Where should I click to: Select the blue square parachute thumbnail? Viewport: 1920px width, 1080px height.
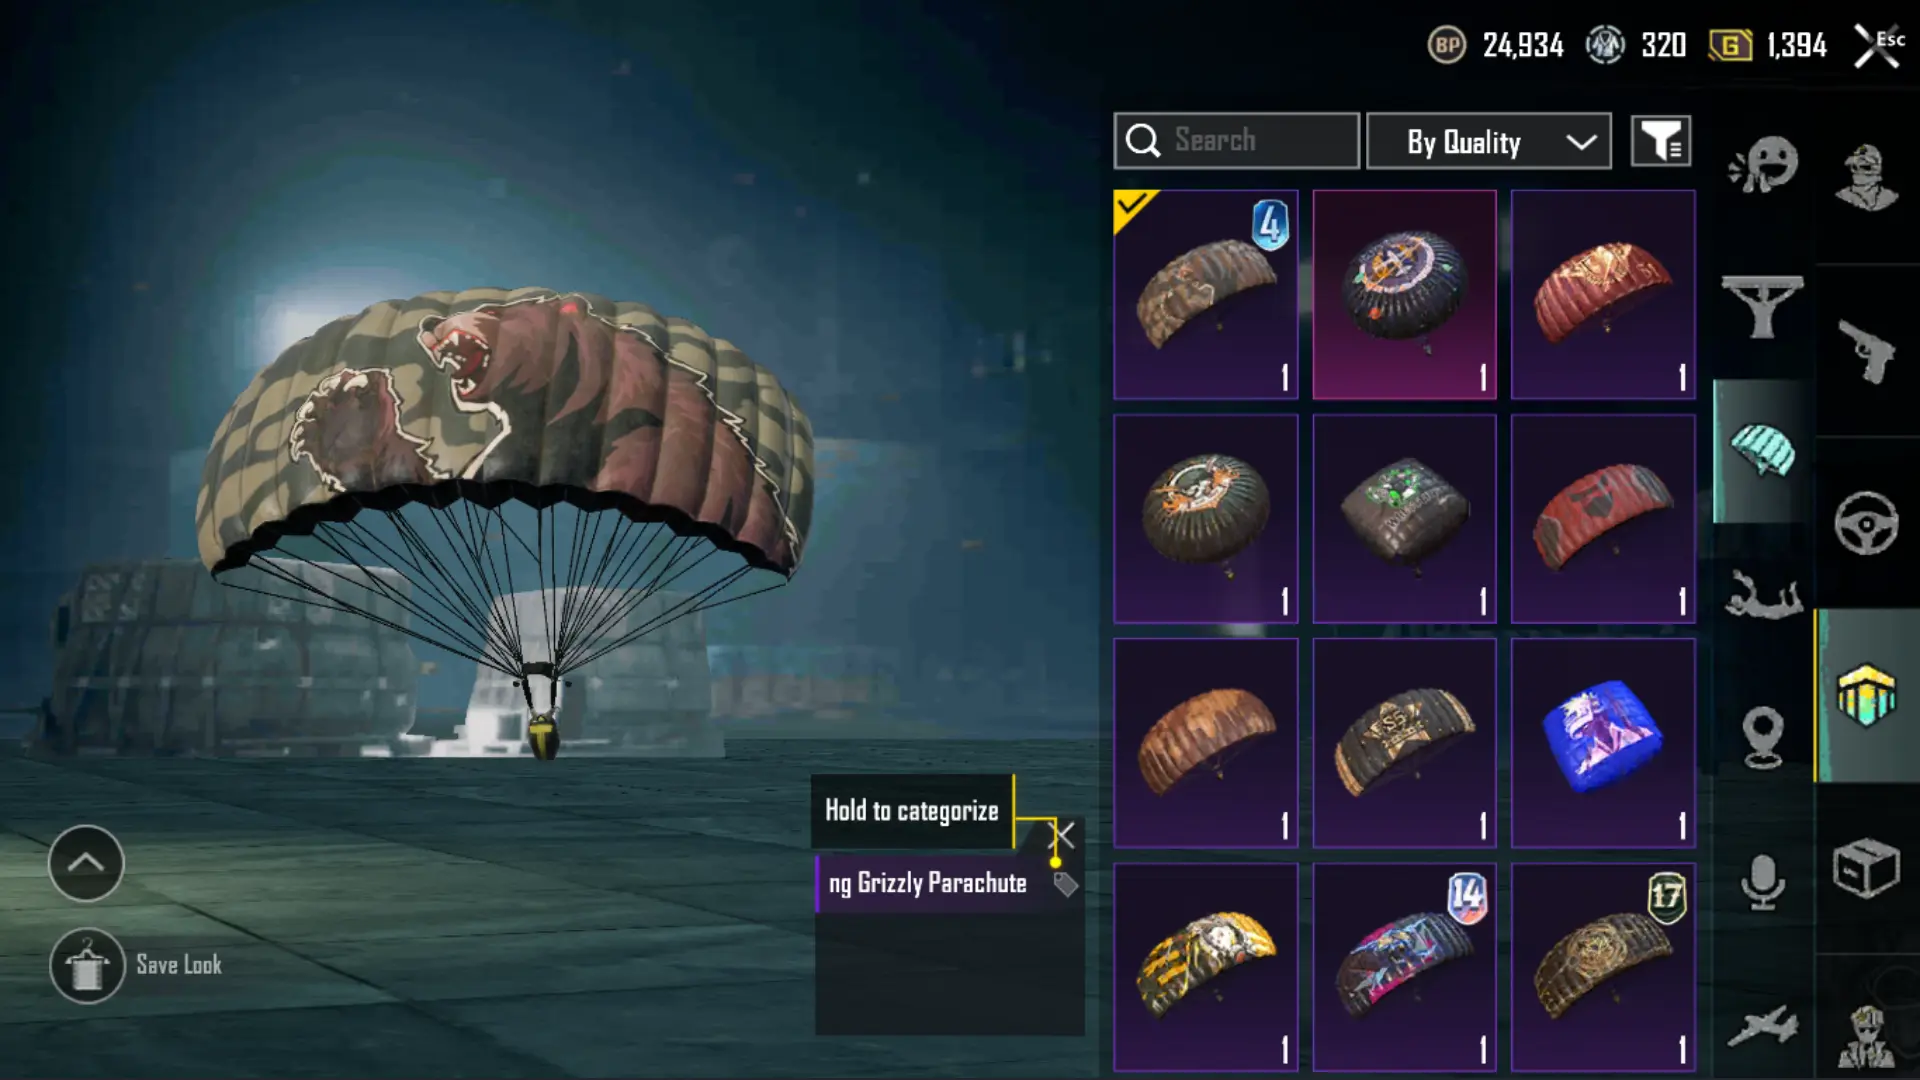tap(1603, 743)
